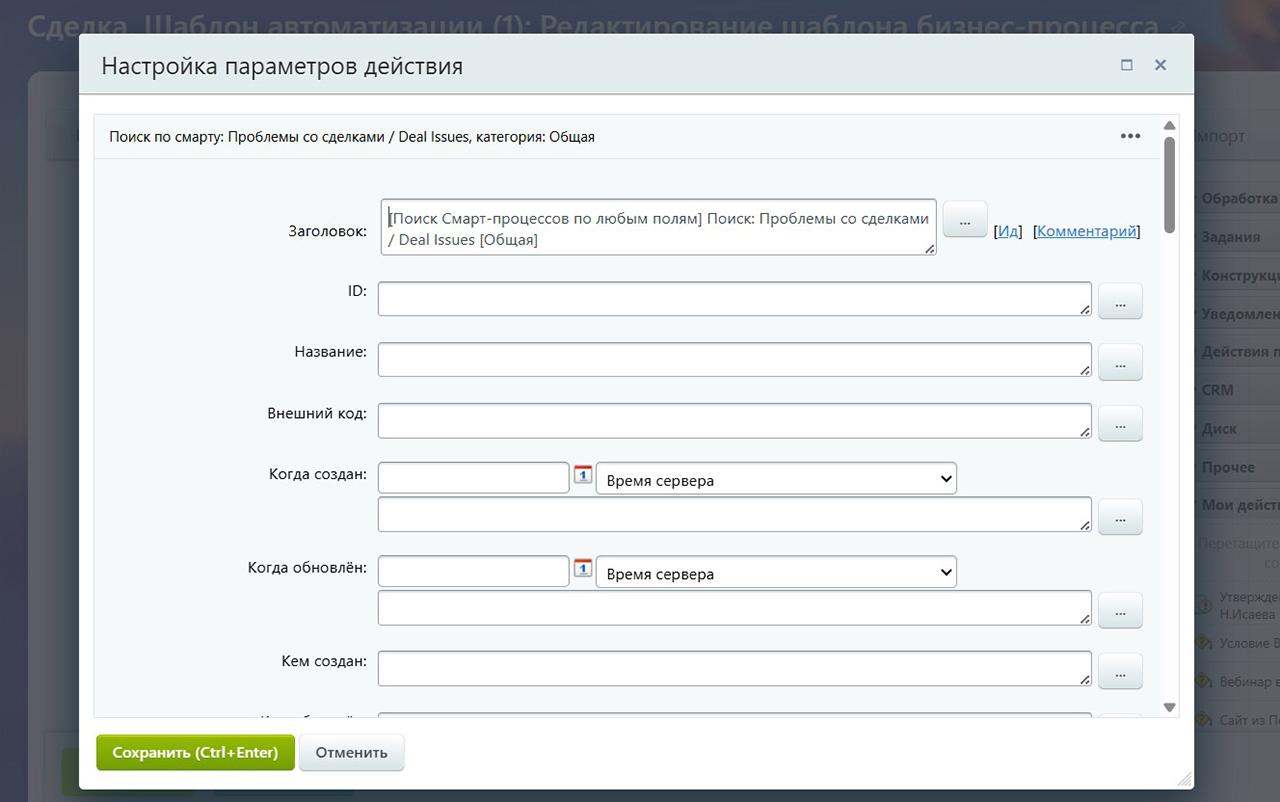Image resolution: width=1280 pixels, height=802 pixels.
Task: Open the Ид link
Action: pos(1008,231)
